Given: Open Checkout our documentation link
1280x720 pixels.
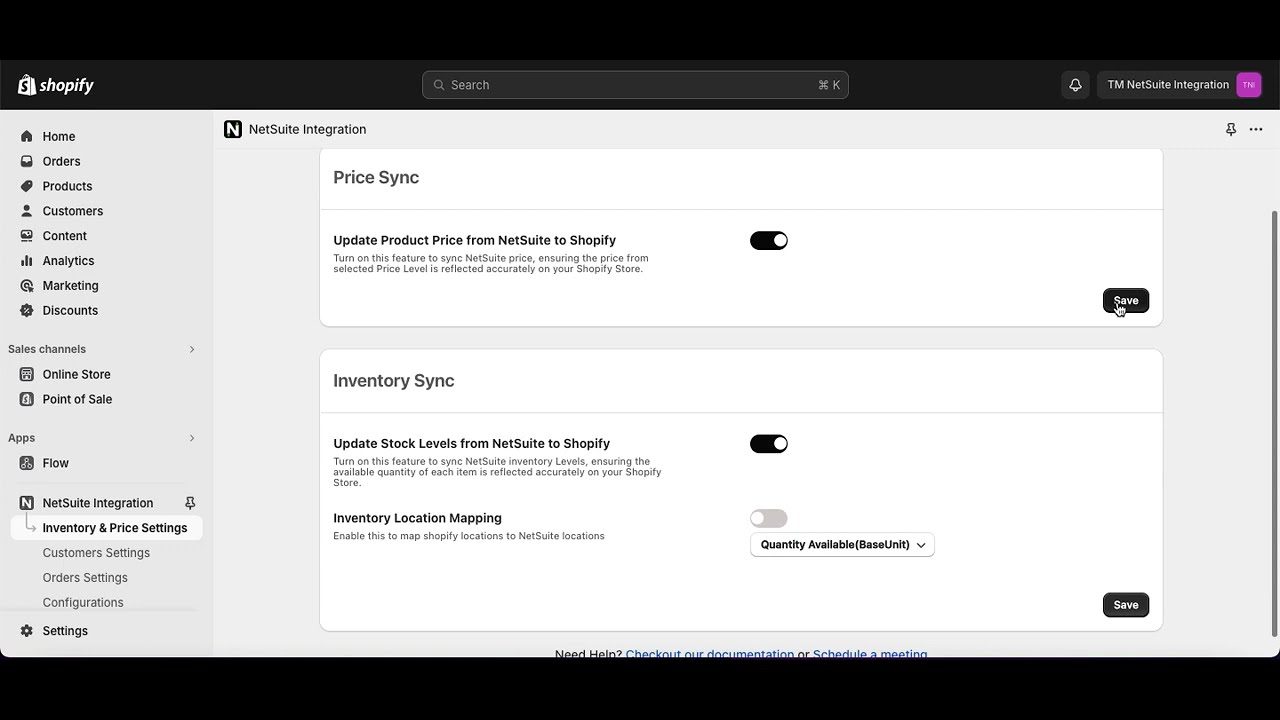Looking at the screenshot, I should (x=710, y=654).
